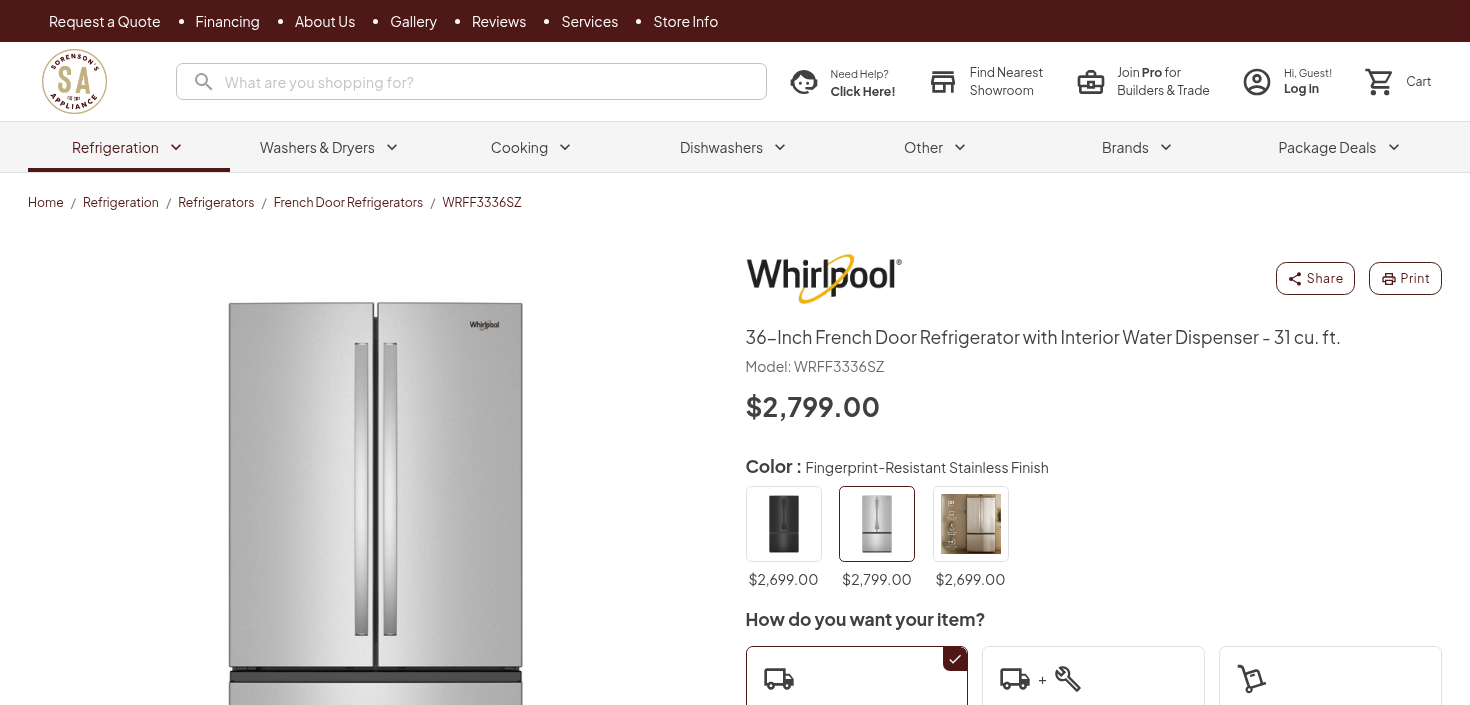Navigate to French Door Refrigerators breadcrumb
Screen dimensions: 1470x705
click(348, 202)
